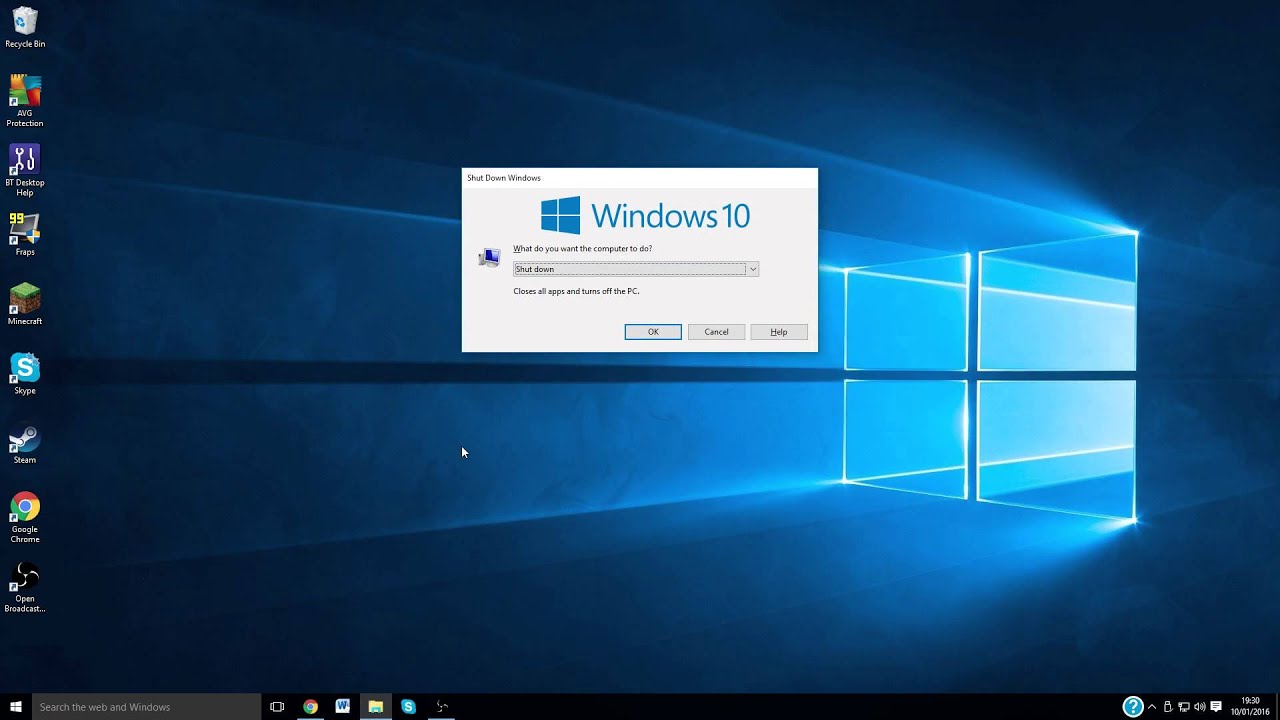Launch Chrome from the taskbar
Screen dimensions: 1280x720
310,707
